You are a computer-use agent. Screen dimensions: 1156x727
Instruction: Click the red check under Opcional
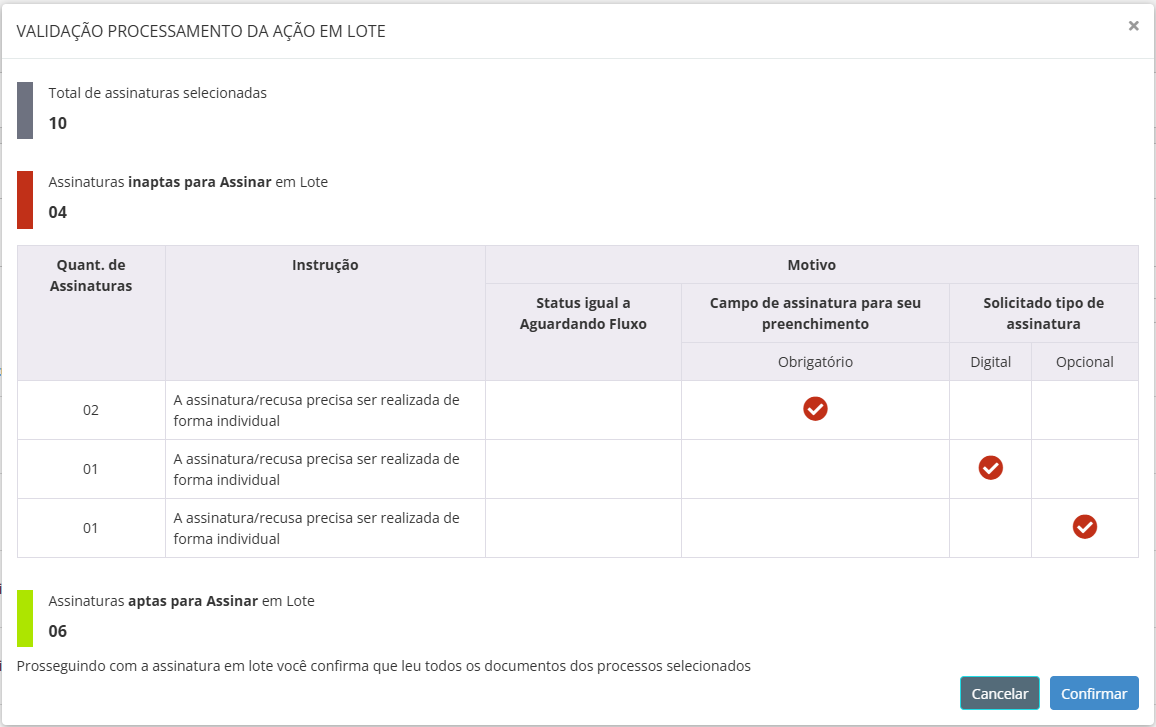[1084, 526]
